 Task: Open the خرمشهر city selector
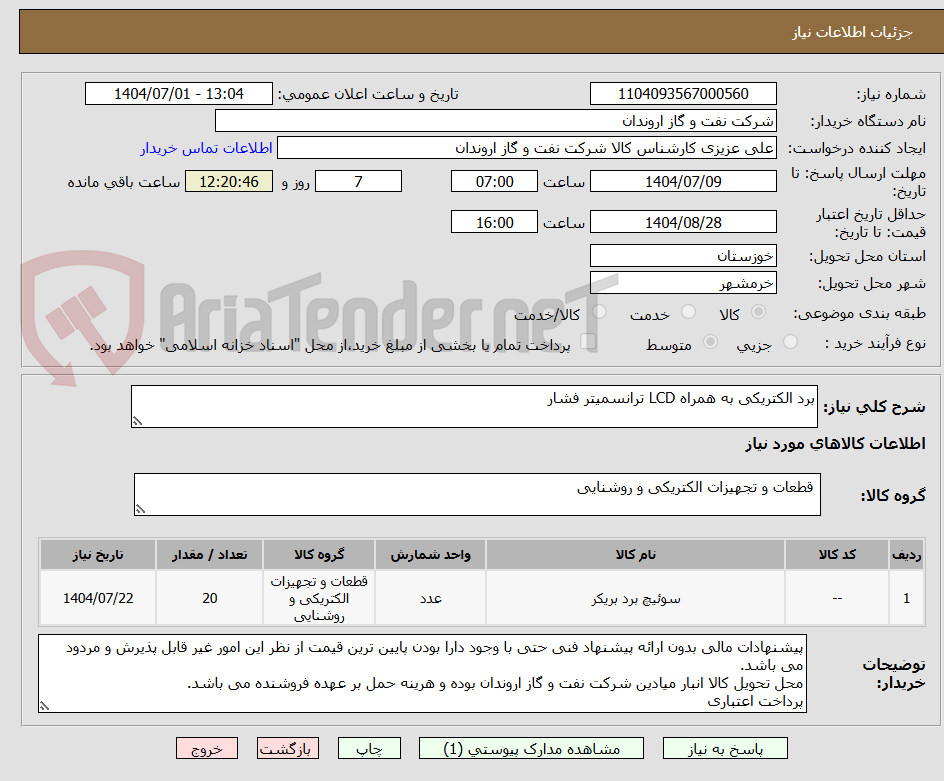click(683, 282)
